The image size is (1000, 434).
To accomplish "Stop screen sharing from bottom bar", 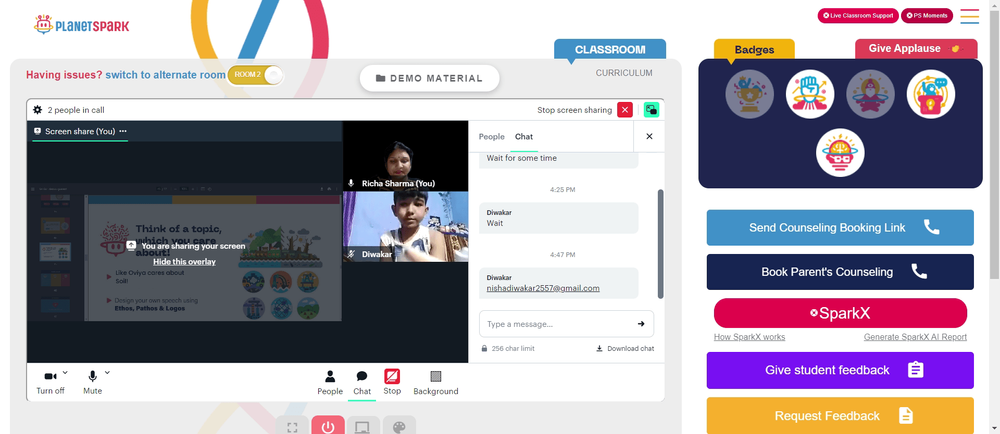I will (392, 382).
